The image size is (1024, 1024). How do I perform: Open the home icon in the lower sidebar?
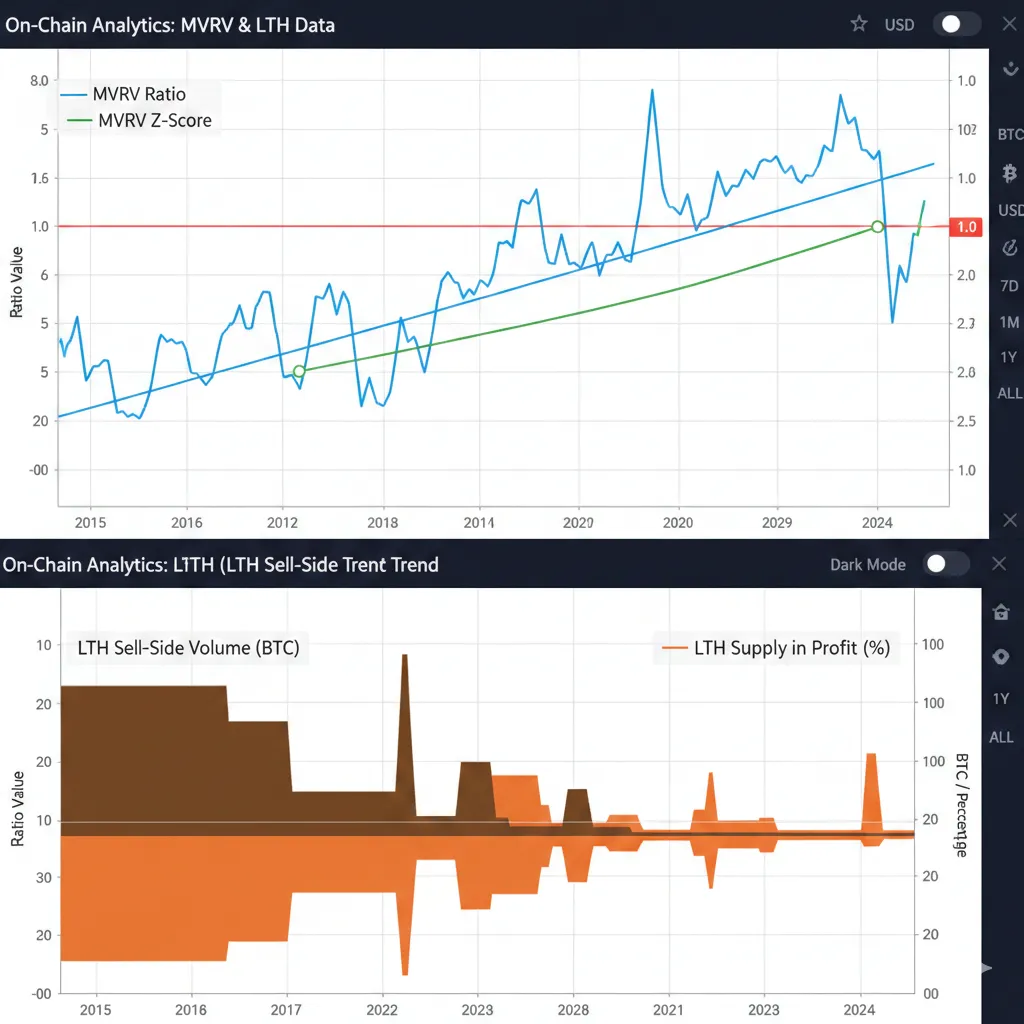(x=1001, y=612)
